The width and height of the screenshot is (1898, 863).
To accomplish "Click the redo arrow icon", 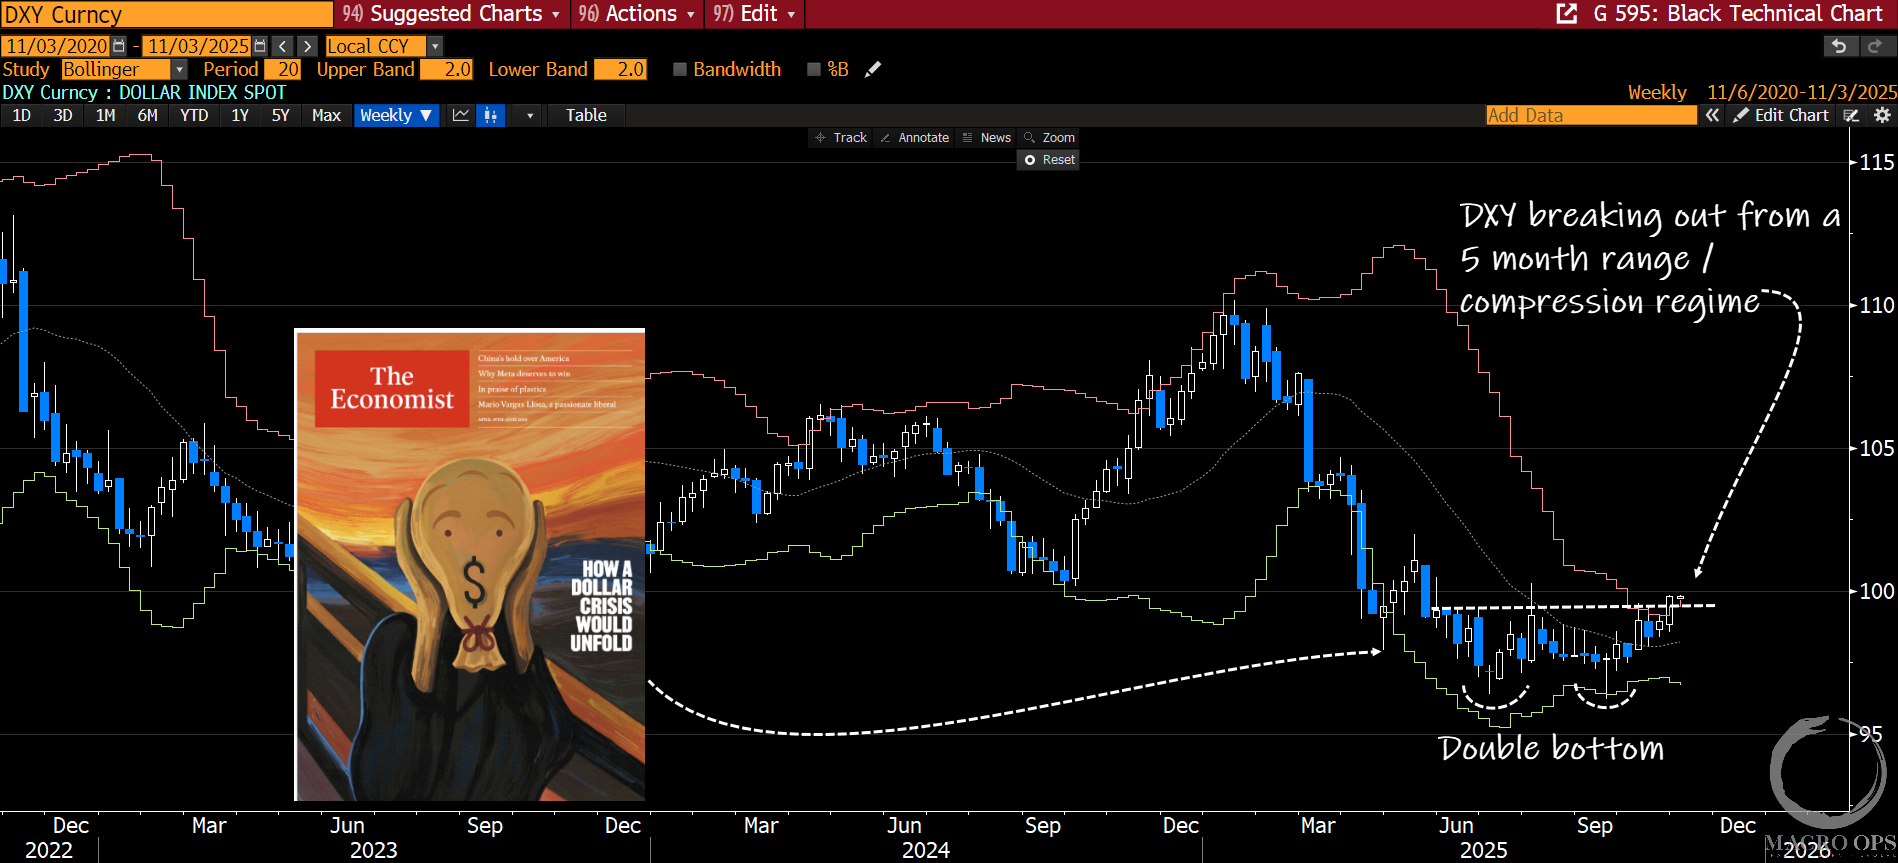I will click(x=1875, y=46).
